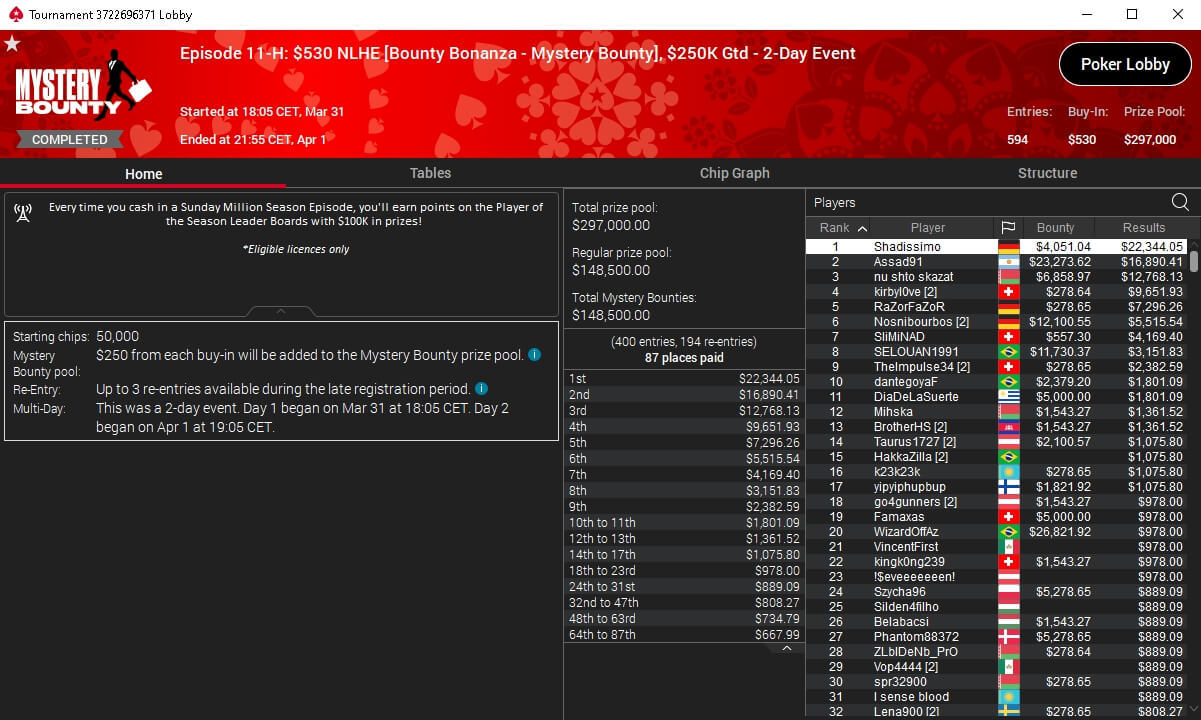This screenshot has height=720, width=1201.
Task: Click info icon beside Mystery Bounty pool text
Action: point(534,354)
